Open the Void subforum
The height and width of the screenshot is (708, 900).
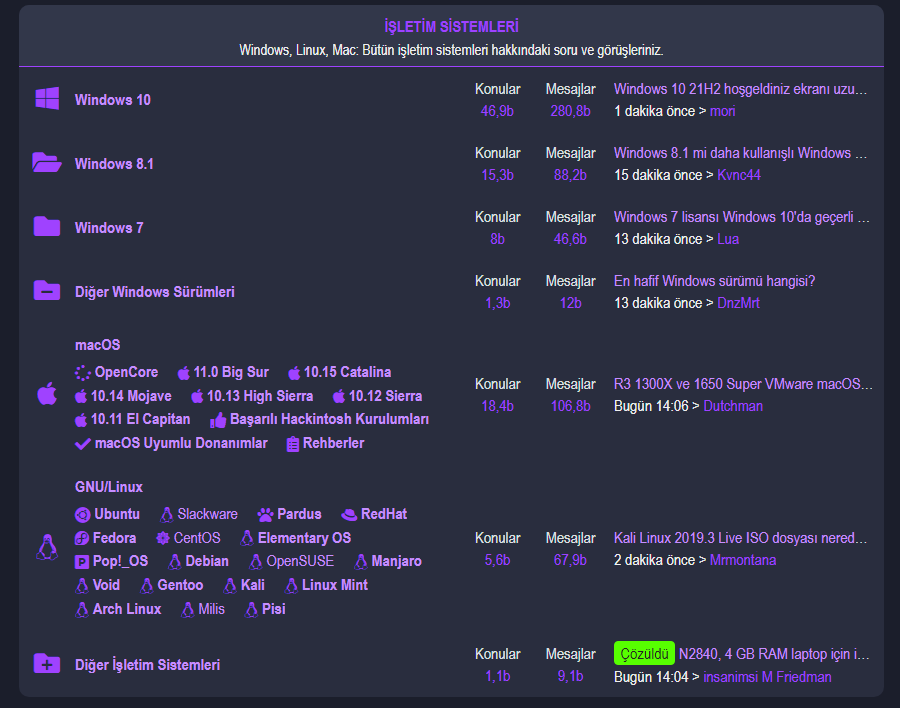tap(106, 585)
